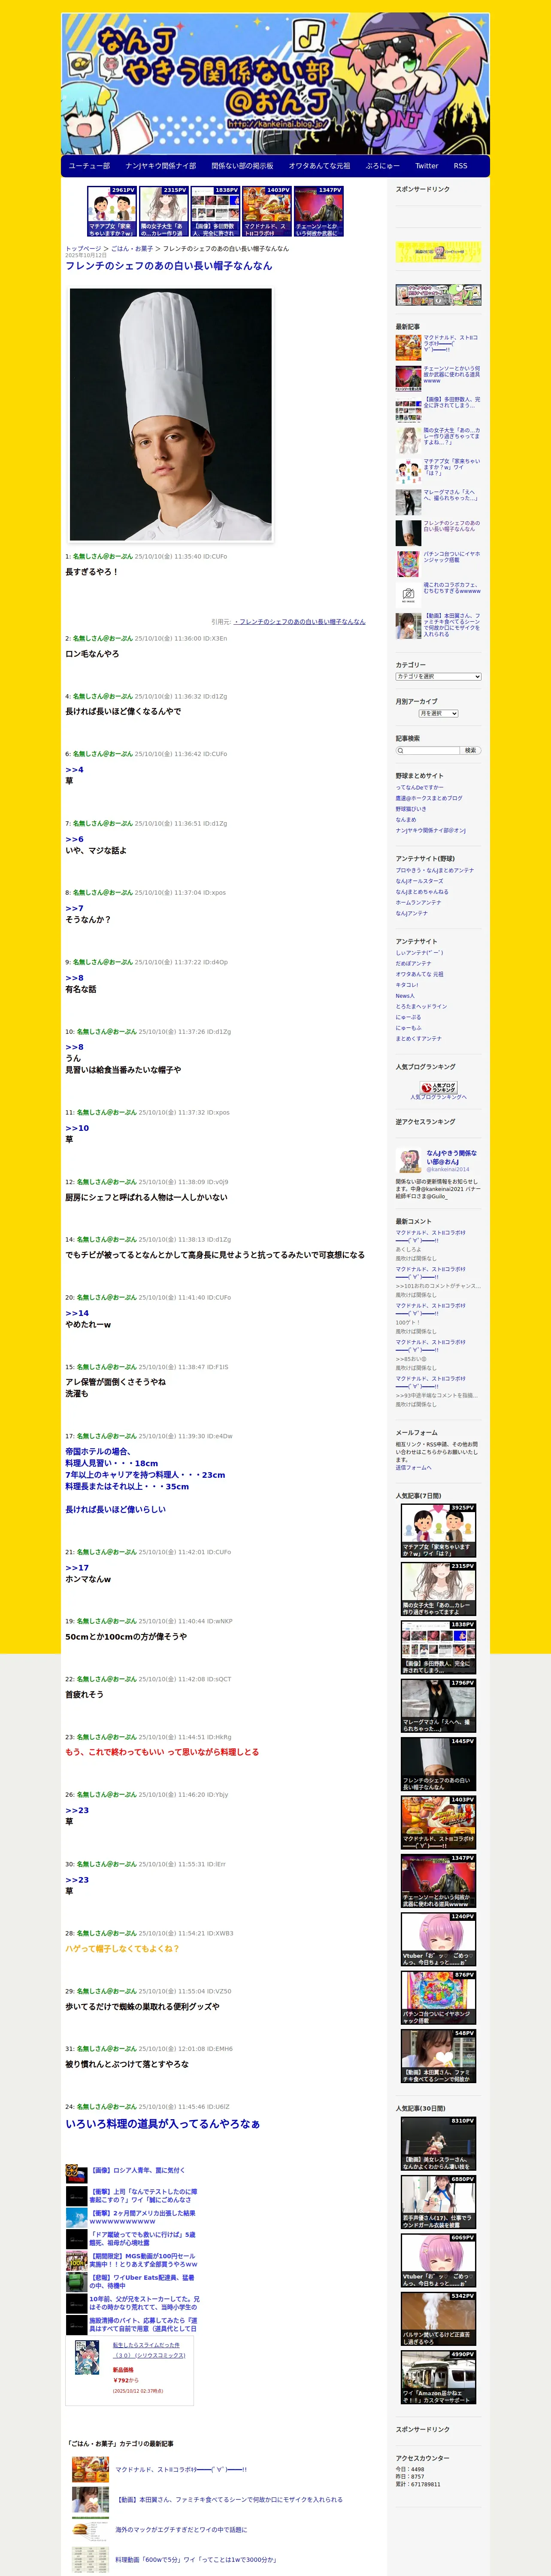The image size is (551, 2576).
Task: Open the RSS nav item
Action: 460,166
